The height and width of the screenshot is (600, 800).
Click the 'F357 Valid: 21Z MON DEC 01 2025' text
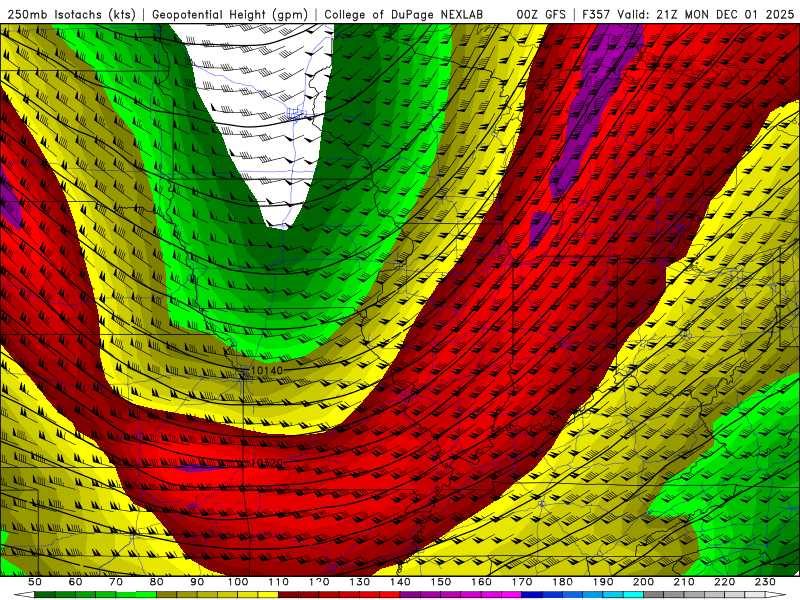(688, 14)
